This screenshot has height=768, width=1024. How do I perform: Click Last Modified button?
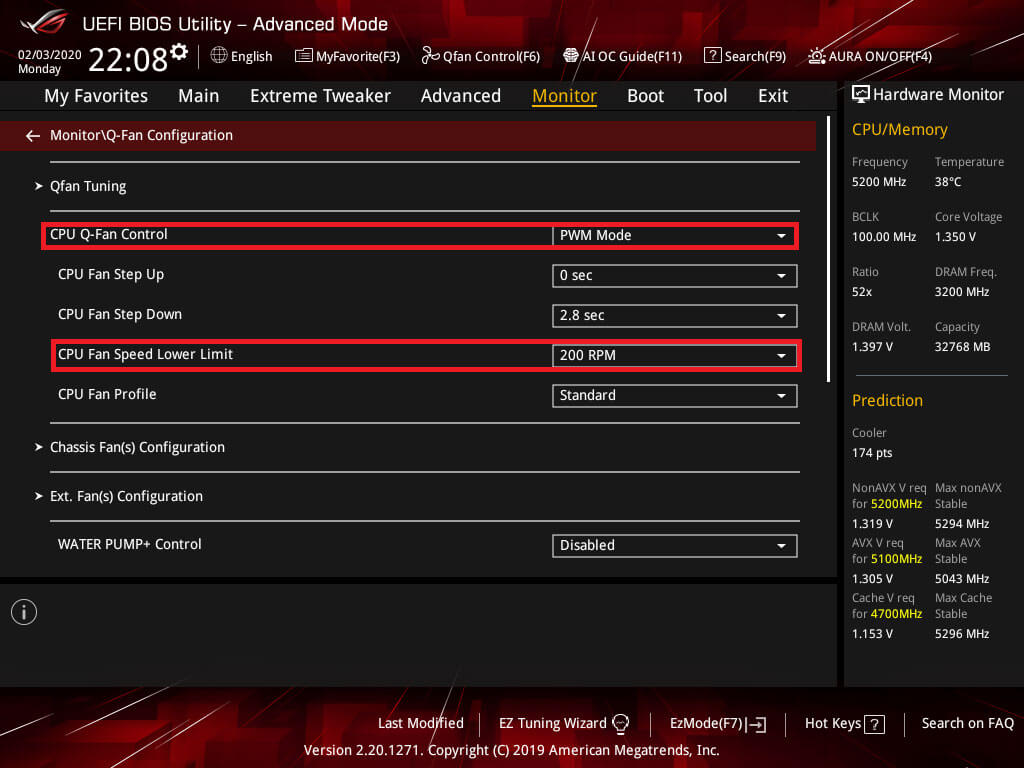click(421, 724)
